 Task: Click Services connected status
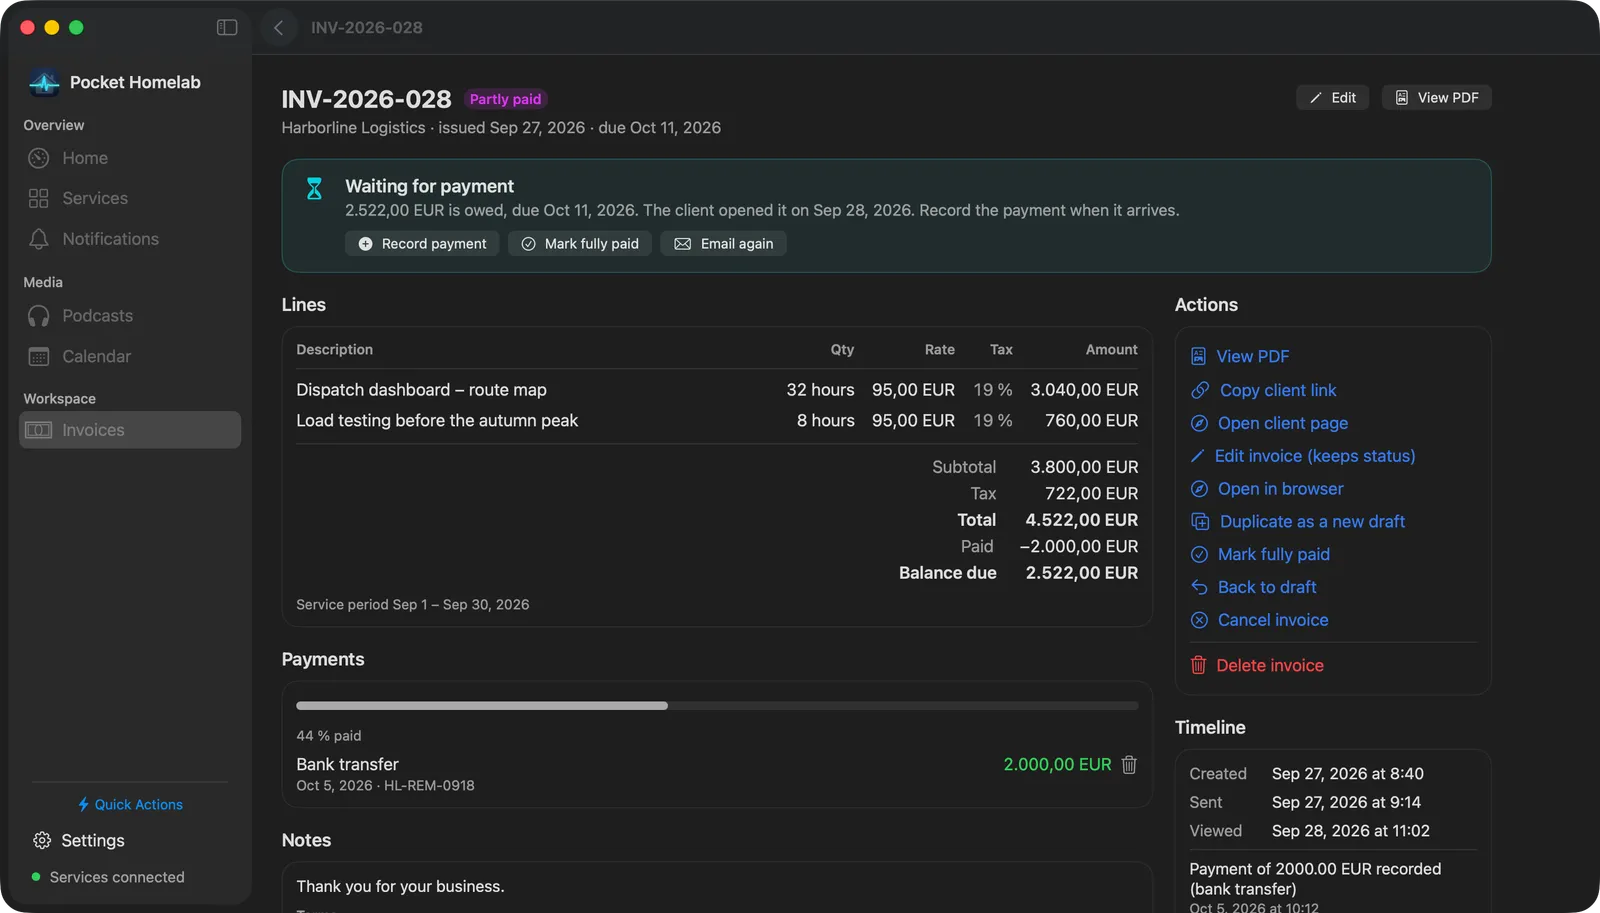108,877
